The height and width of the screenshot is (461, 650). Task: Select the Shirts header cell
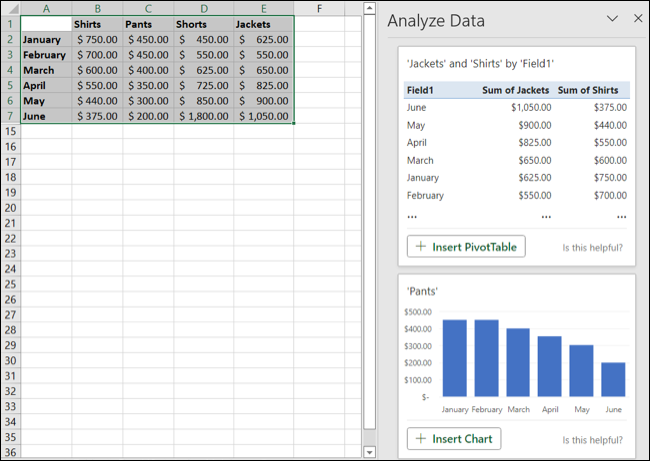coord(97,24)
